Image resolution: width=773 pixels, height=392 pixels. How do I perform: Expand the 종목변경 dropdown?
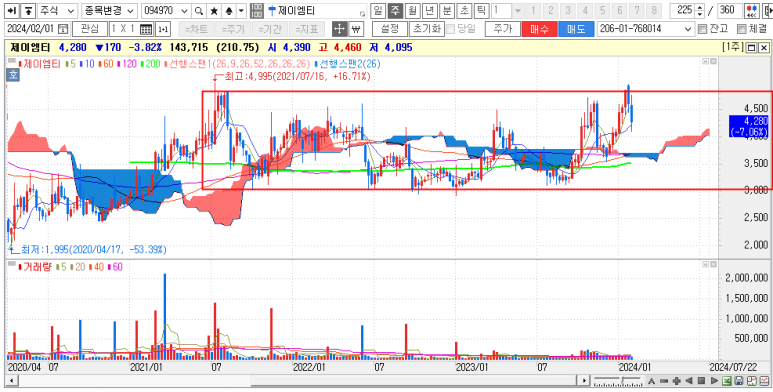tap(109, 10)
